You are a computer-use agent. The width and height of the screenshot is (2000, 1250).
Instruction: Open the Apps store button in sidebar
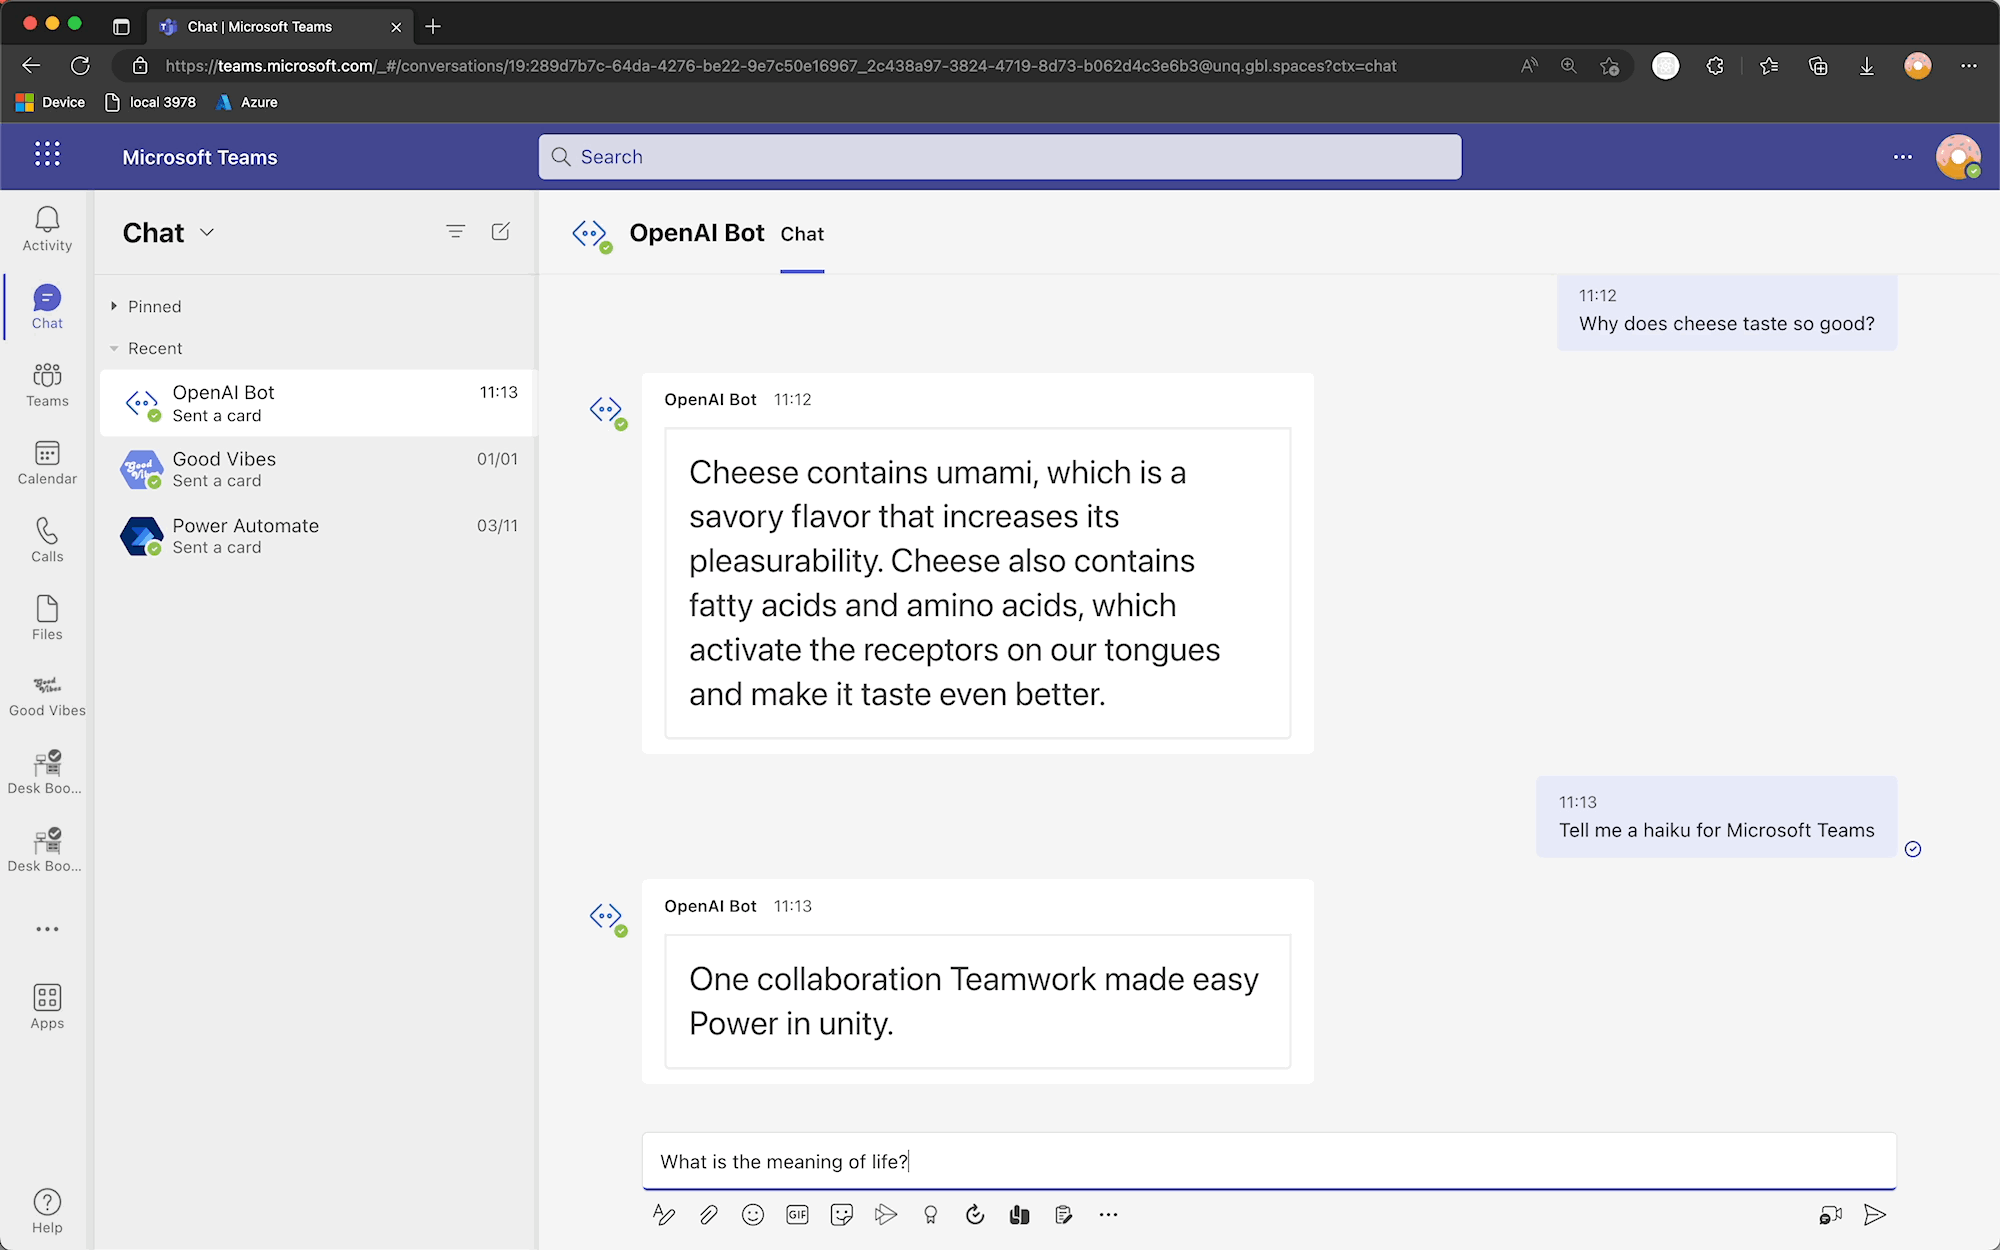47,1005
